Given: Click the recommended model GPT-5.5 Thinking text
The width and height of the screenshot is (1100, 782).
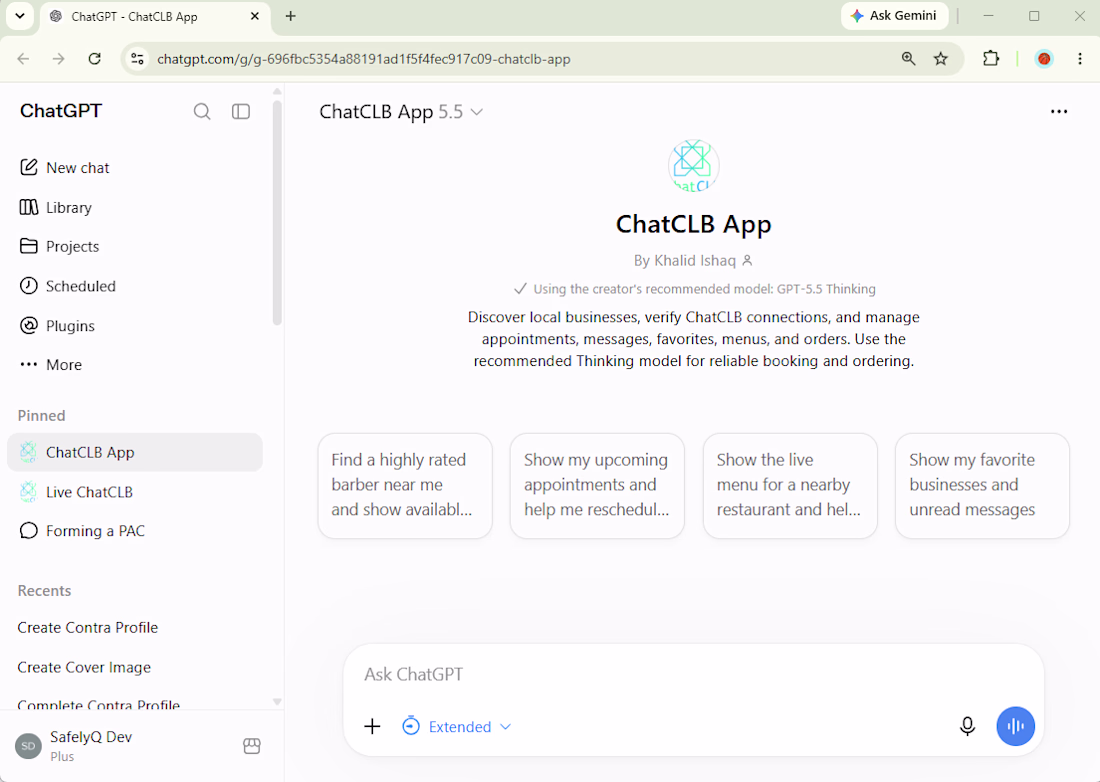Looking at the screenshot, I should click(x=704, y=289).
